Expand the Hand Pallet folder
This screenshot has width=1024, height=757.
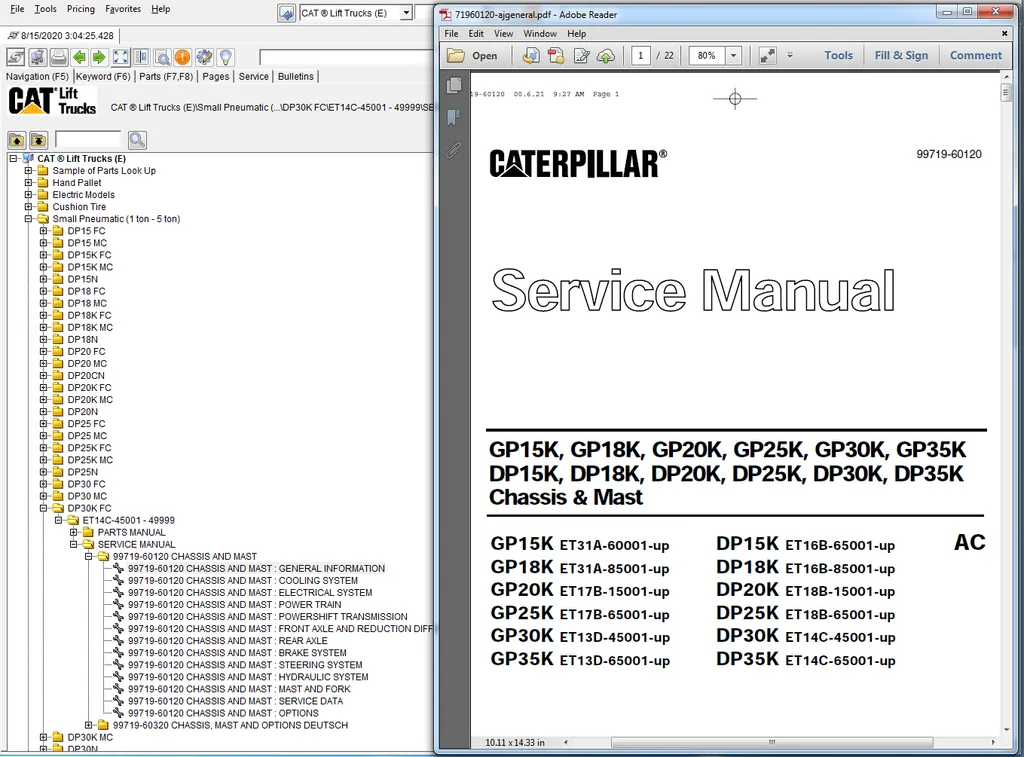coord(28,183)
